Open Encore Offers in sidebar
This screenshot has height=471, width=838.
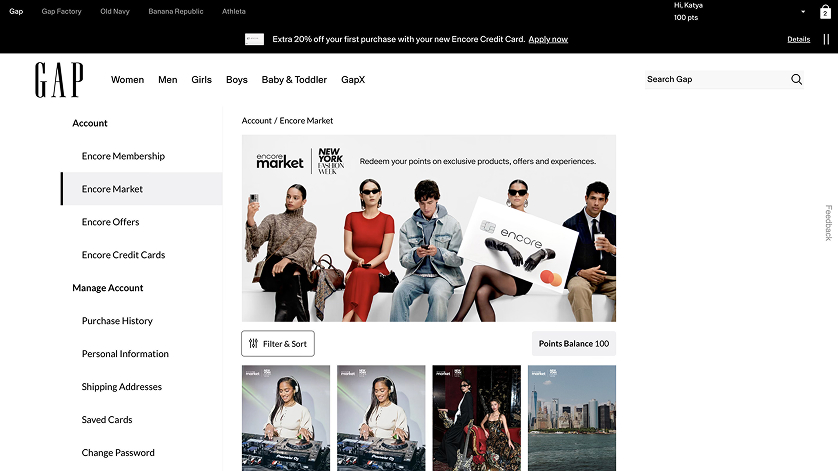click(x=111, y=222)
